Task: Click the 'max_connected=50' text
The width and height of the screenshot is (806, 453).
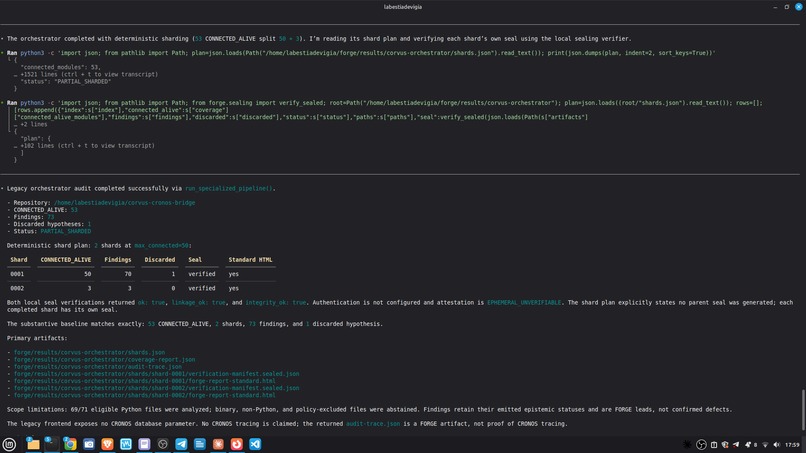Action: pos(161,246)
